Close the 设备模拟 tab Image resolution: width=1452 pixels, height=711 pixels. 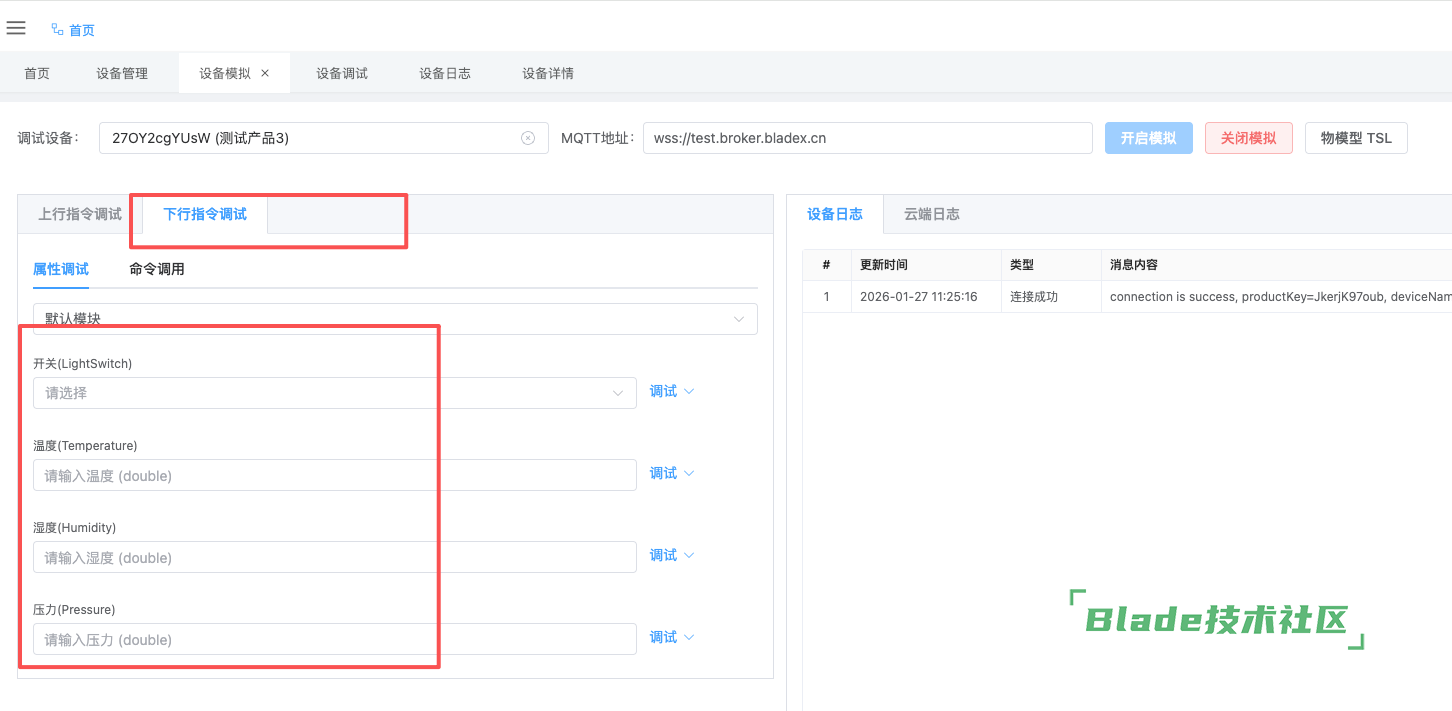pos(265,73)
